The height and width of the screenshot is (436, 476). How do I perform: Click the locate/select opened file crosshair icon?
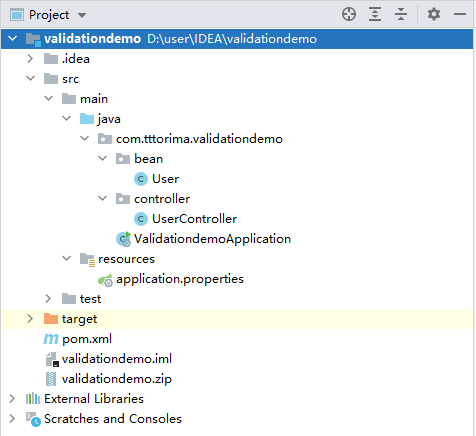click(x=349, y=14)
